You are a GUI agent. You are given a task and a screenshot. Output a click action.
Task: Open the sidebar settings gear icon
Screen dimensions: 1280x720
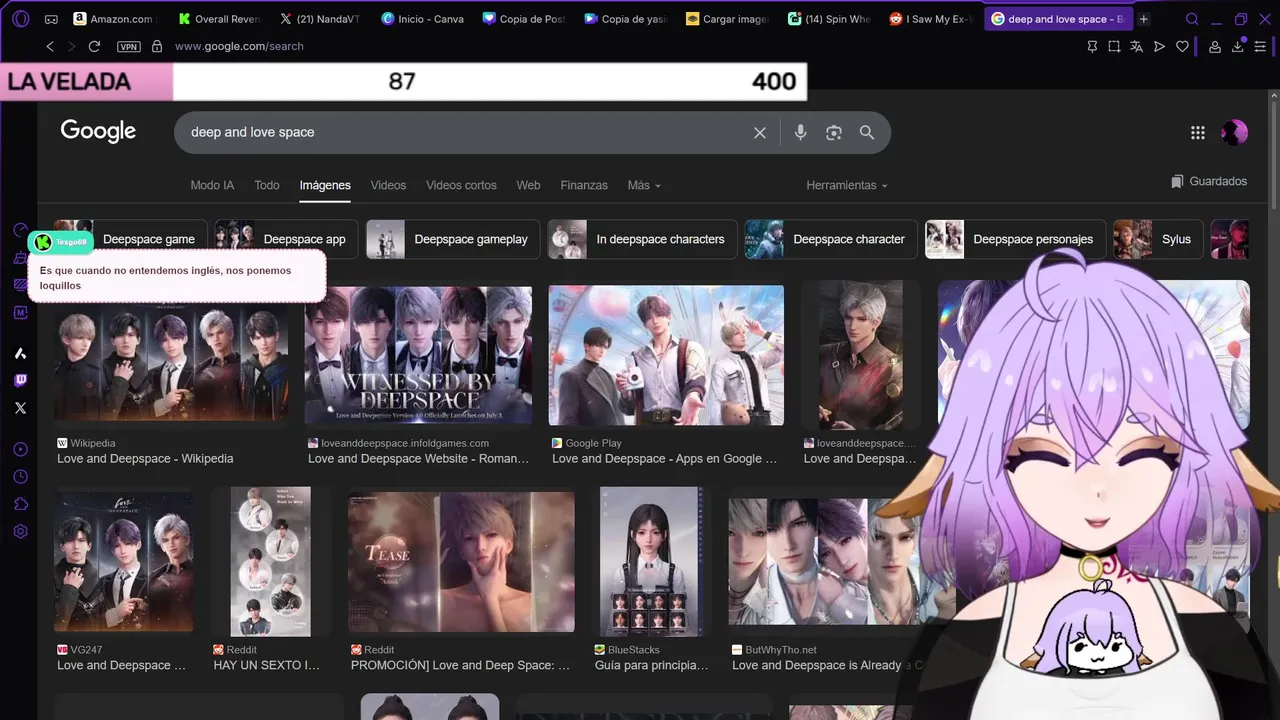click(x=20, y=532)
